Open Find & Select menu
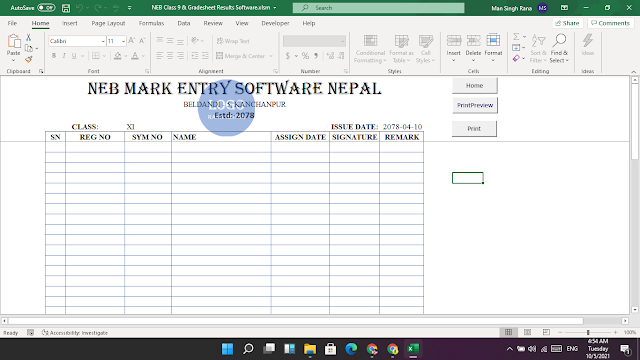This screenshot has height=360, width=640. (559, 49)
